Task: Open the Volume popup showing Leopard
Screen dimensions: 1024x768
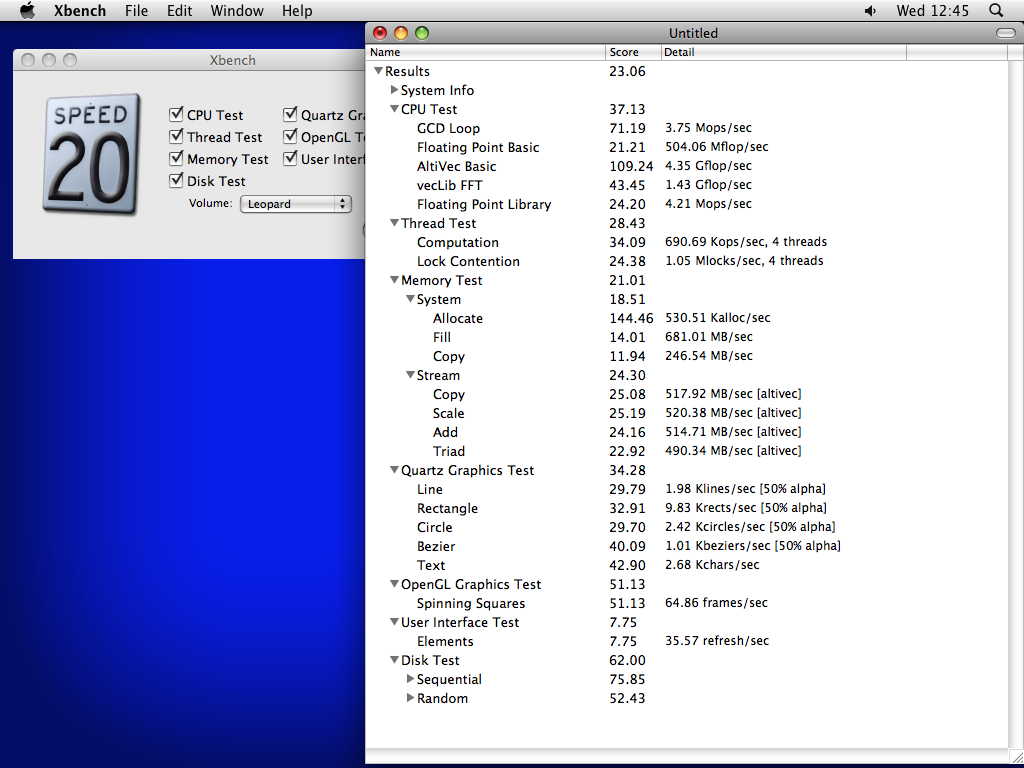Action: [x=296, y=204]
